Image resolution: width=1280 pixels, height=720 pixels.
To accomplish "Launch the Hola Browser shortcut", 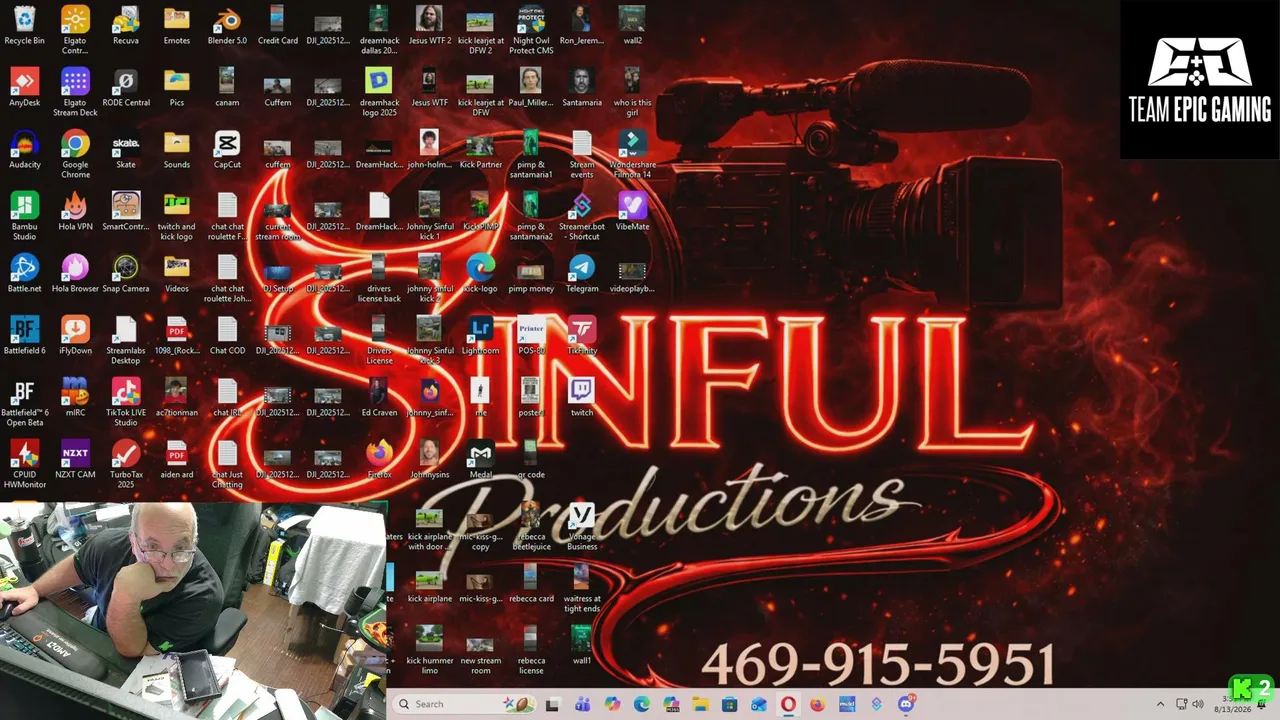I will (x=75, y=274).
